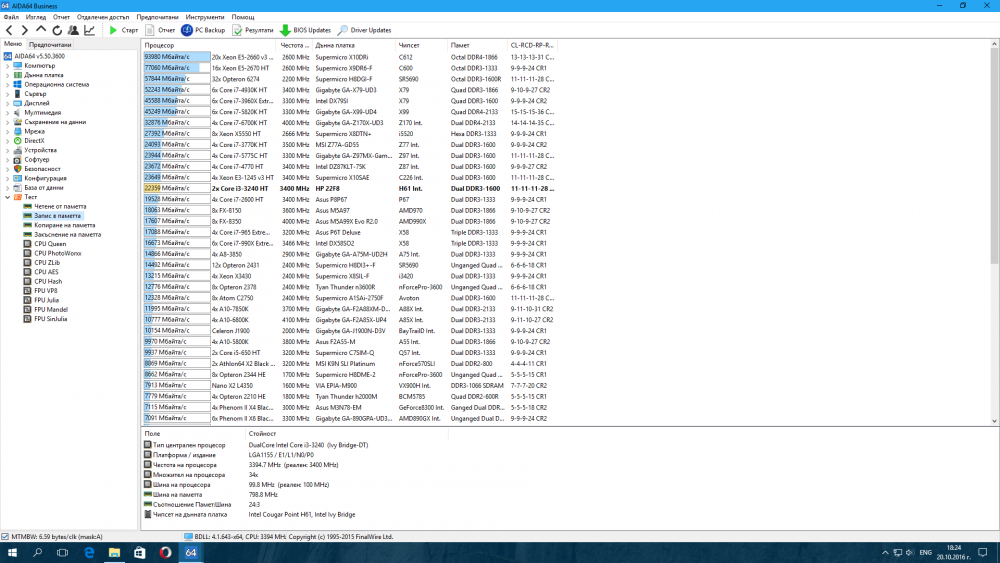This screenshot has height=563, width=1000.
Task: Expand the Сървър tree node
Action: pyautogui.click(x=8, y=94)
